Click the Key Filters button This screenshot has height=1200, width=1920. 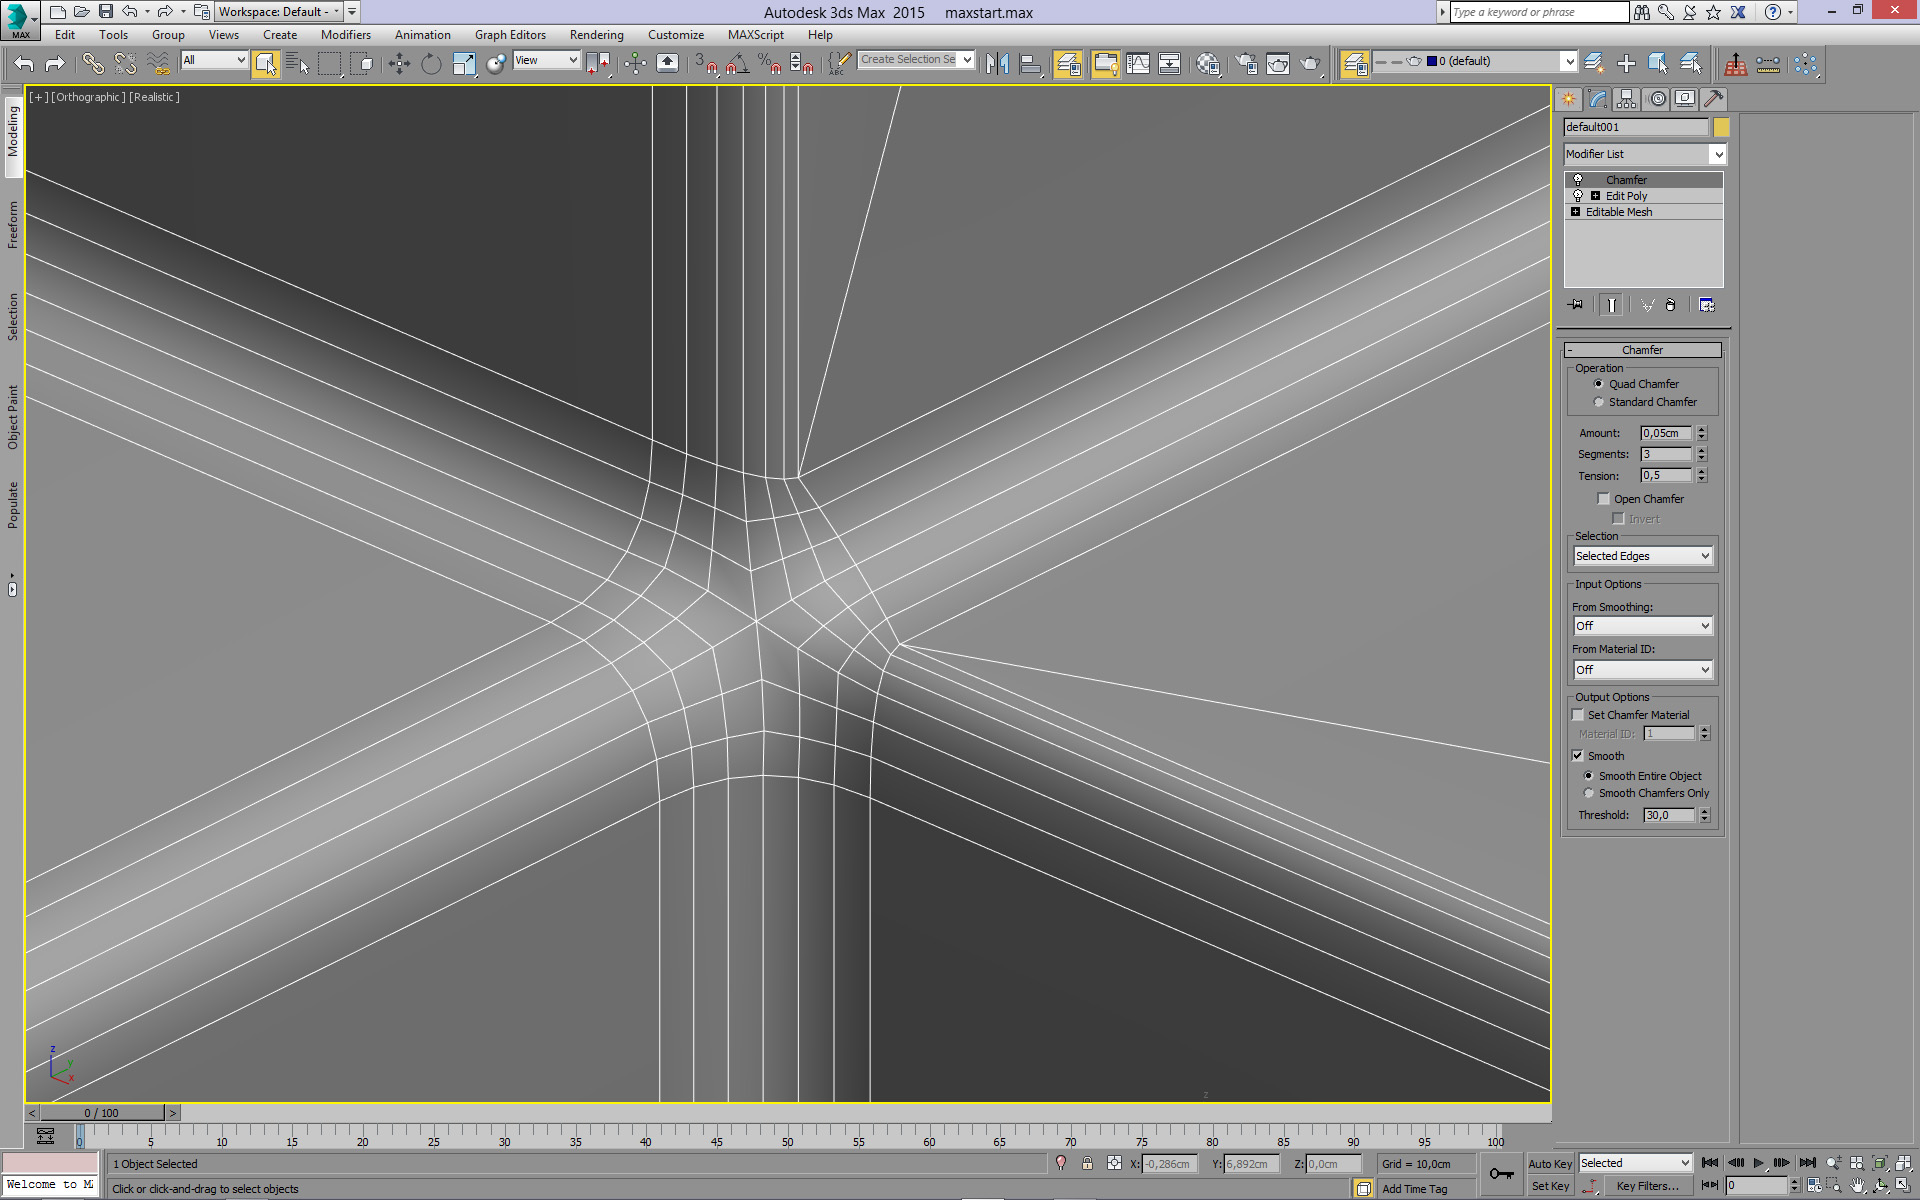click(x=1647, y=1186)
